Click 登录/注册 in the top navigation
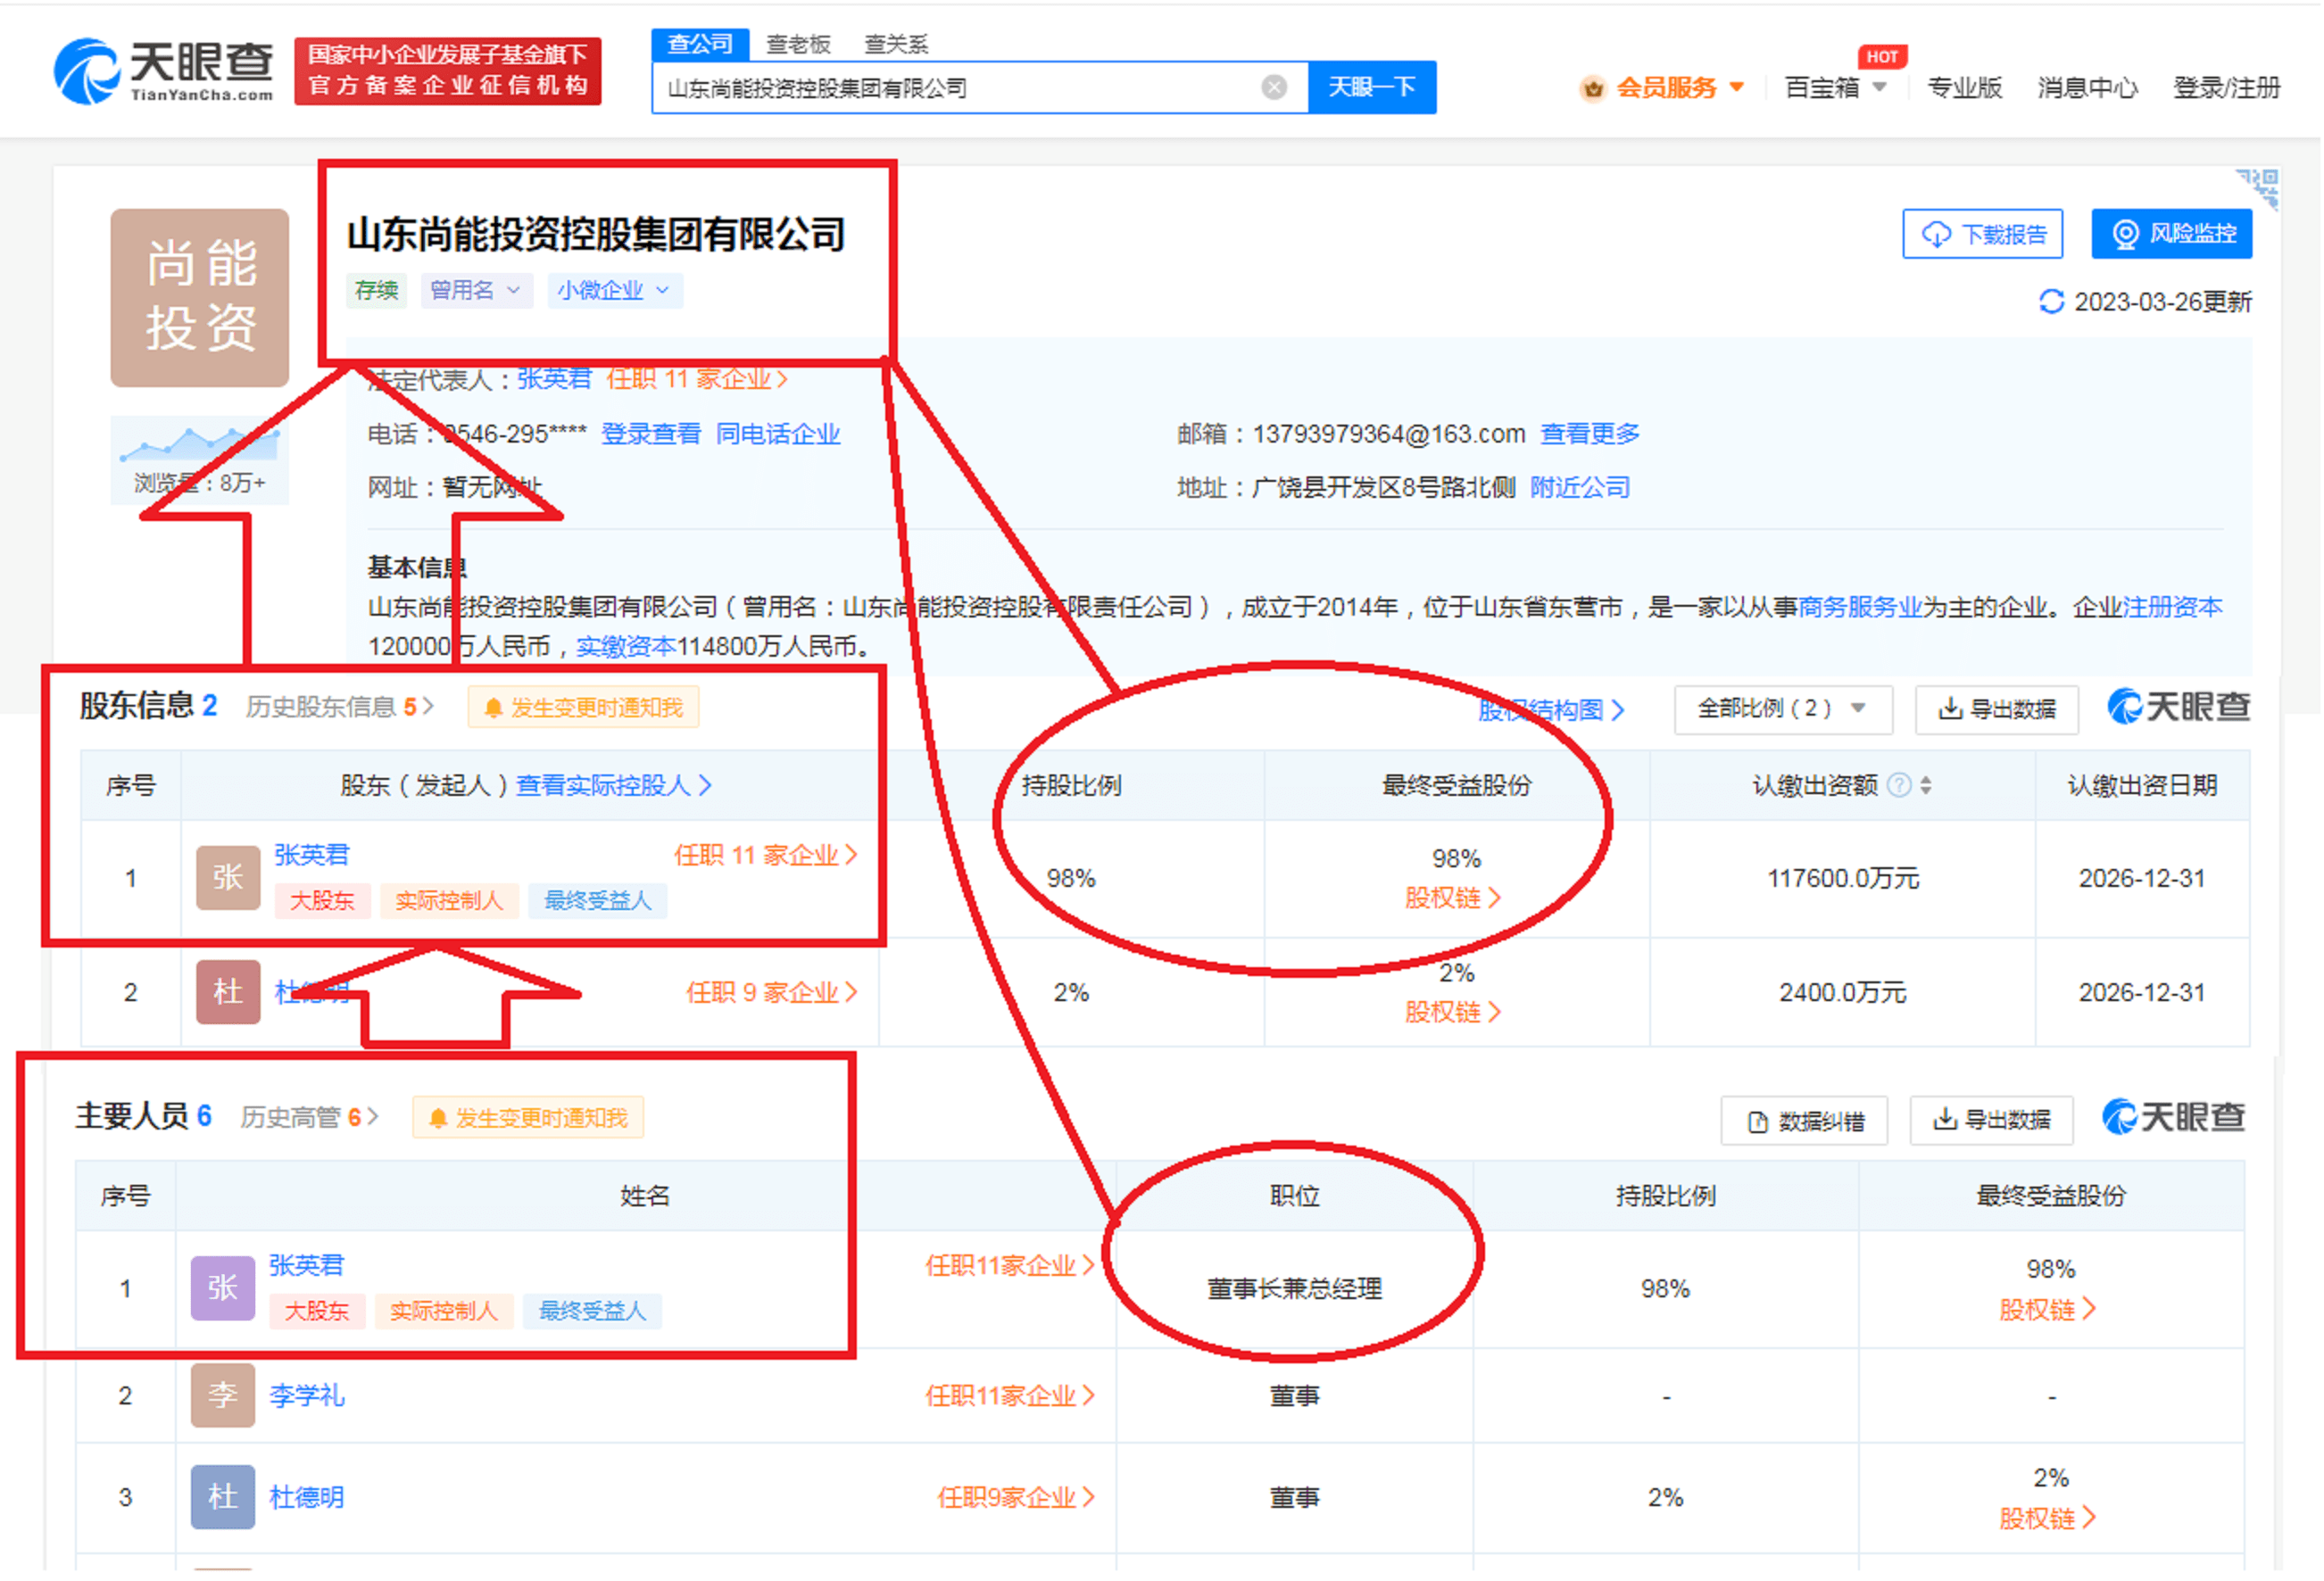Screen dimensions: 2324x1581 coord(2228,88)
